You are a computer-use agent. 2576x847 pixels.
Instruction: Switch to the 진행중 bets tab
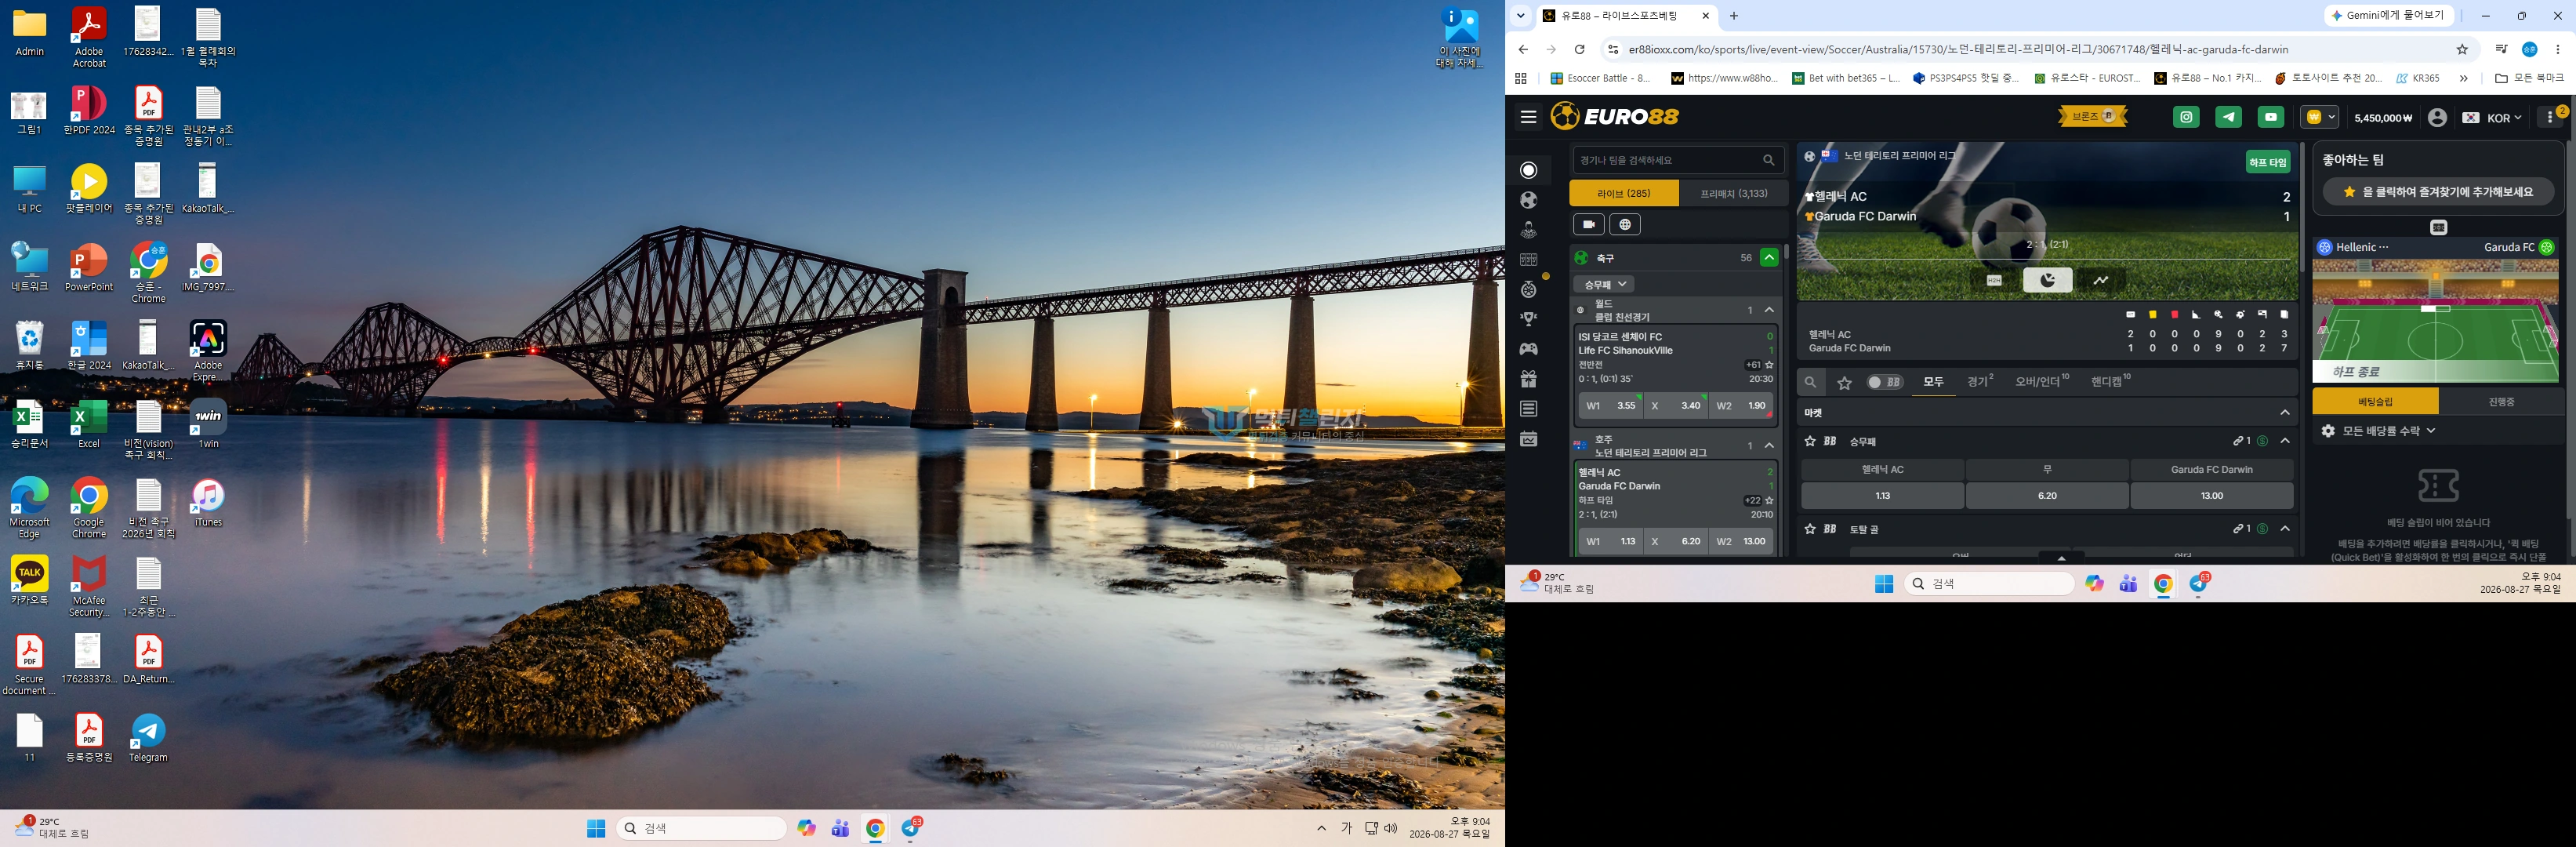point(2501,402)
